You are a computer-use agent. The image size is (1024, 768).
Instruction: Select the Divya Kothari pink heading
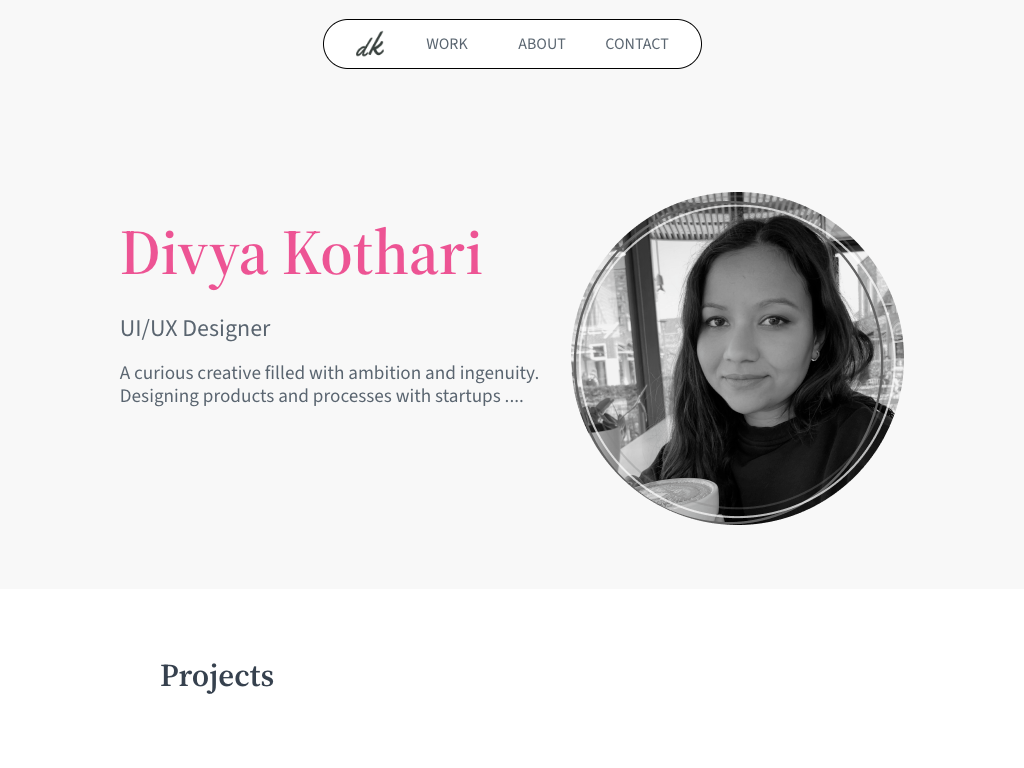(x=301, y=255)
